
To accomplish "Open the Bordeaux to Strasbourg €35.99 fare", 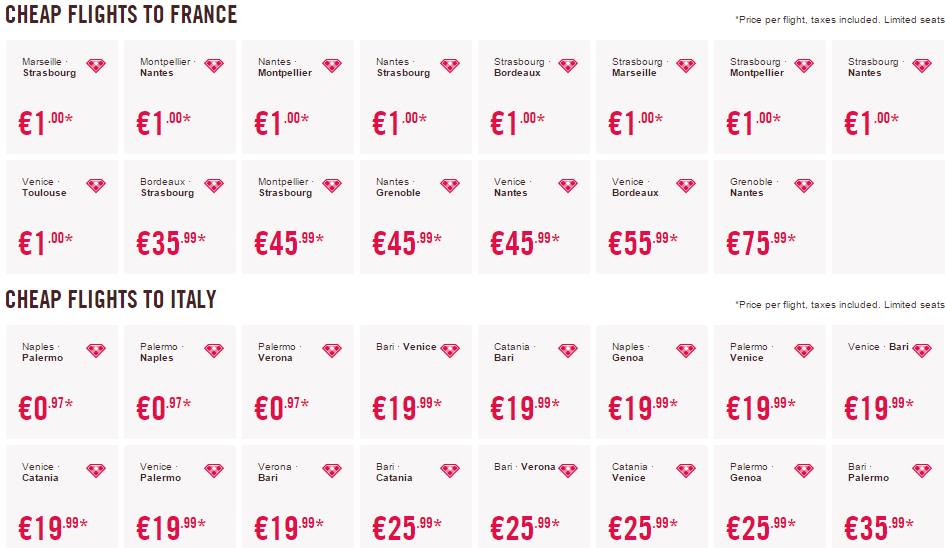I will pos(173,242).
